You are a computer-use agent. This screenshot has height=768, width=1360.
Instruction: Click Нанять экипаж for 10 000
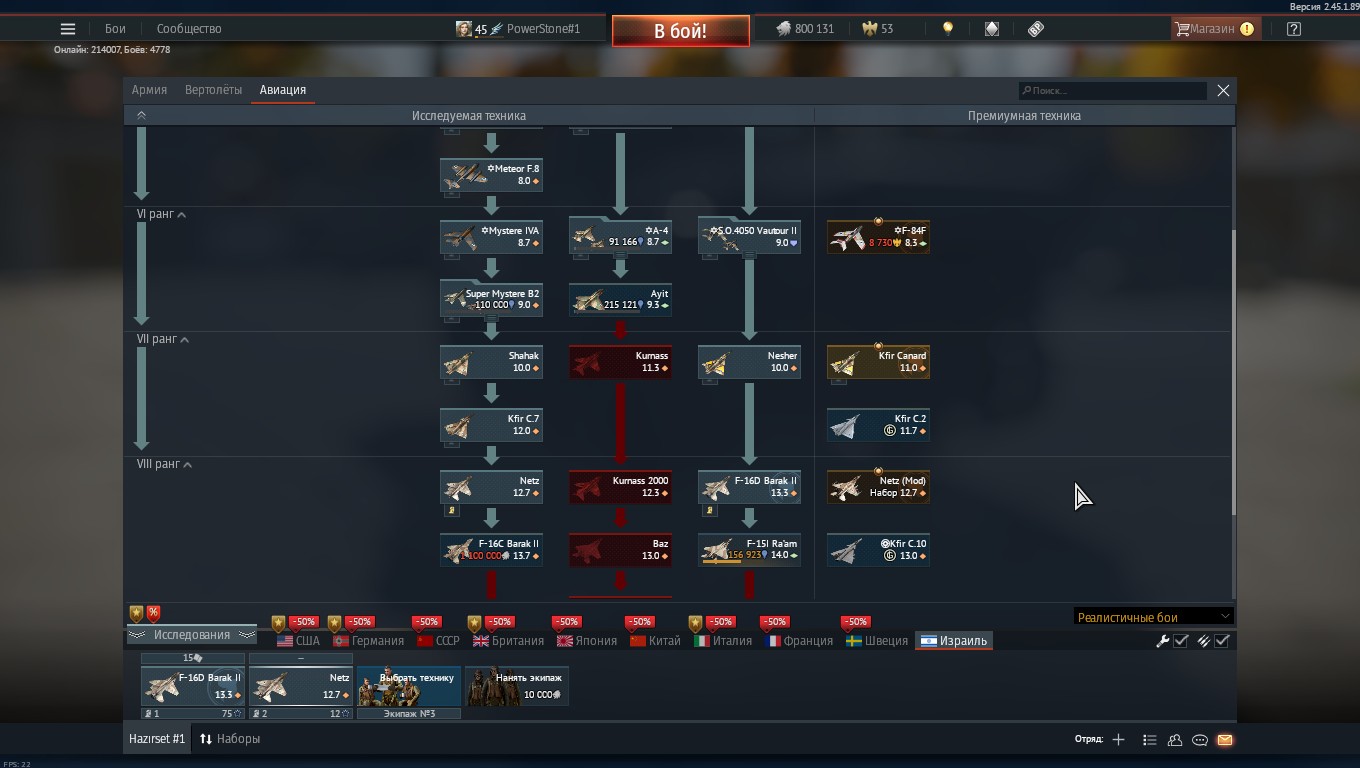click(517, 686)
